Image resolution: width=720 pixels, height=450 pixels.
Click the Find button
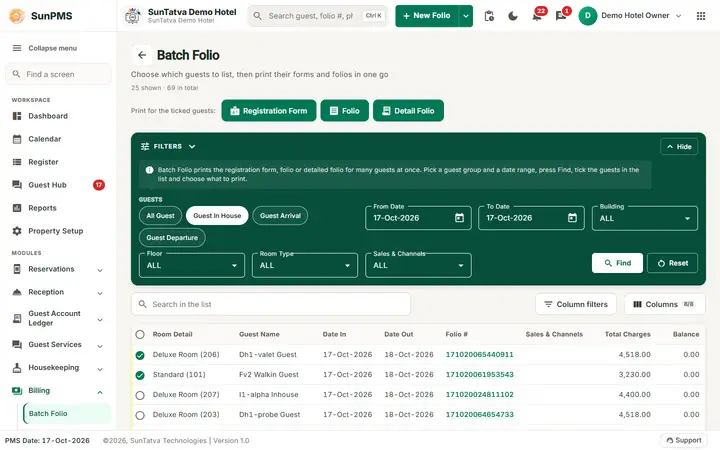(x=617, y=263)
